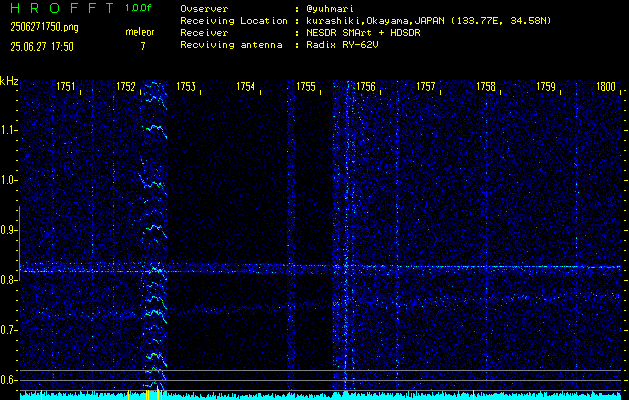Click the Receiver field label

(x=204, y=33)
